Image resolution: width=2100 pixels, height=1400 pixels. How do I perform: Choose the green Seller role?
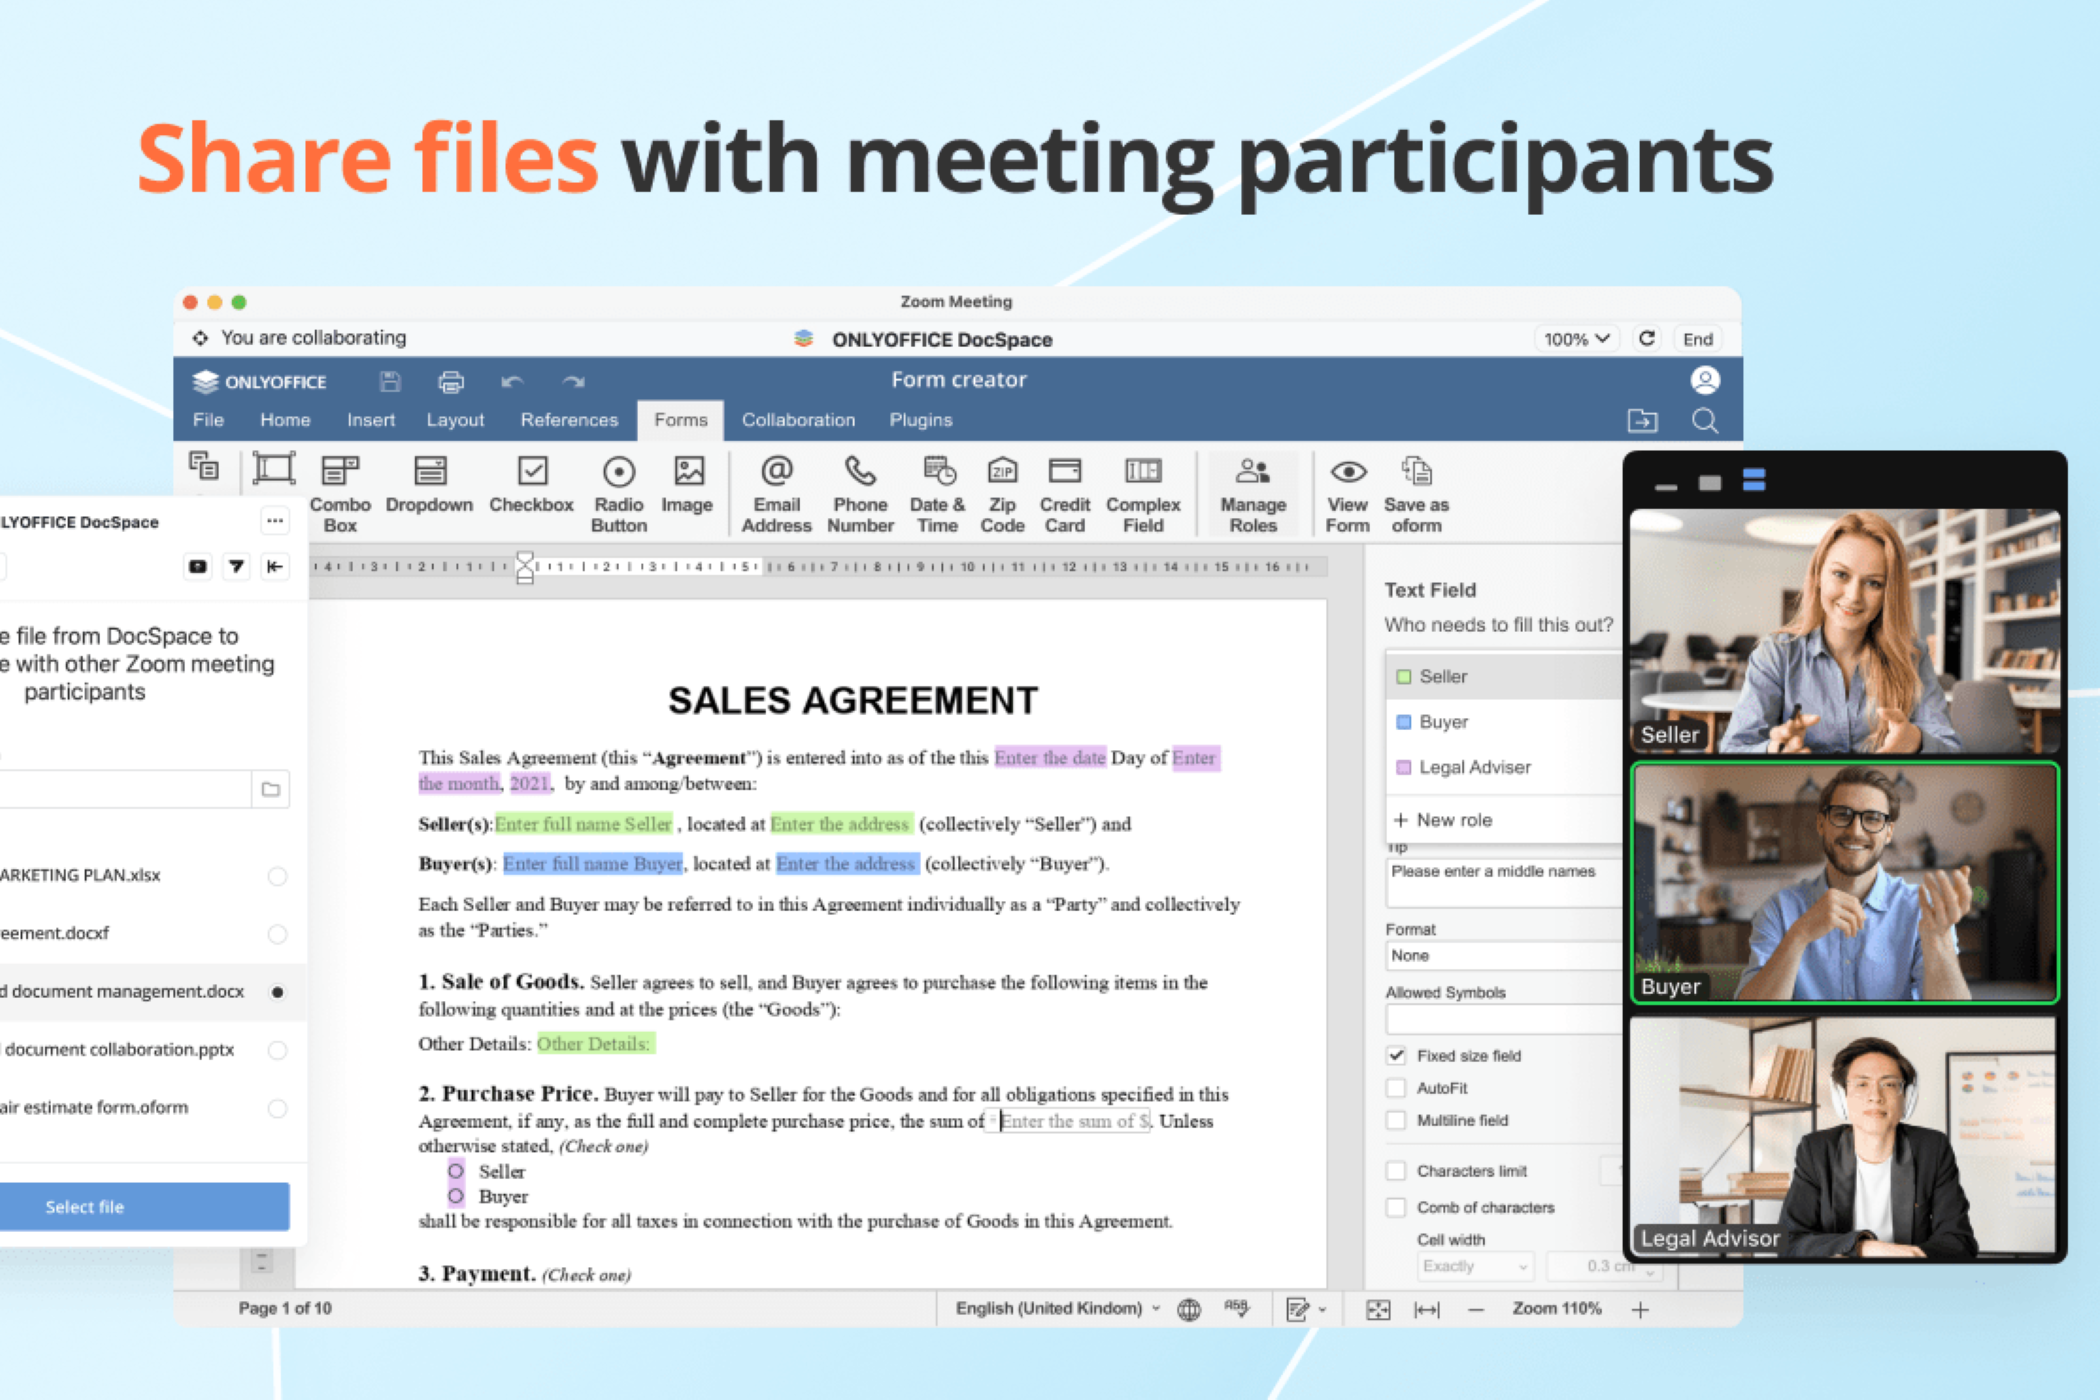(1503, 676)
